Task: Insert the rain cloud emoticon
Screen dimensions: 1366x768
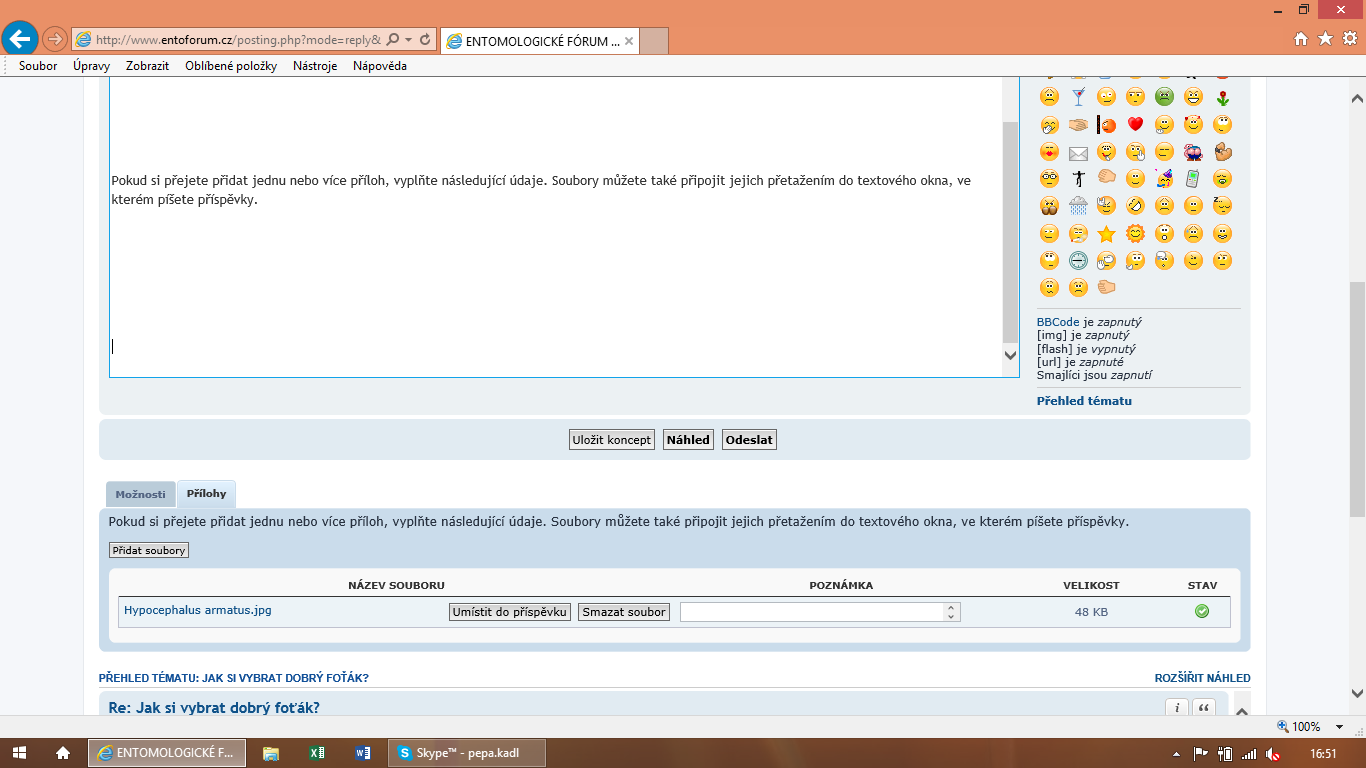Action: click(x=1078, y=206)
